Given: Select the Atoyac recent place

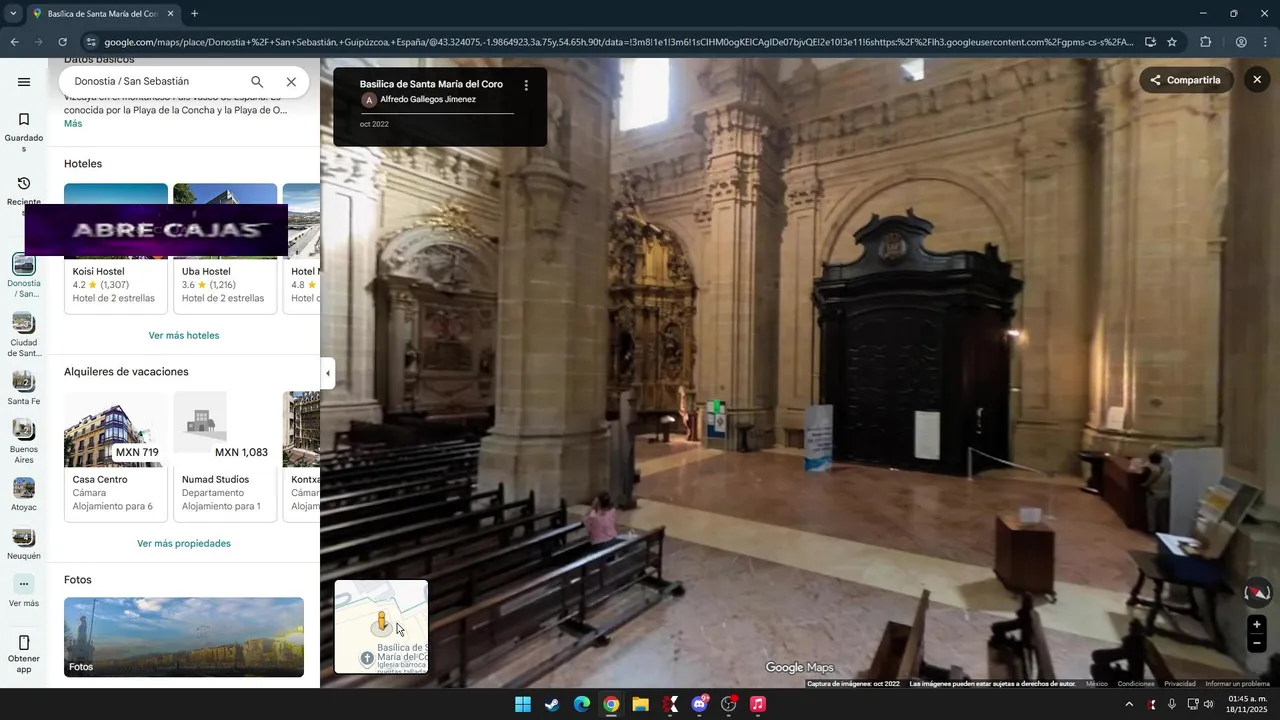Looking at the screenshot, I should click(x=24, y=494).
